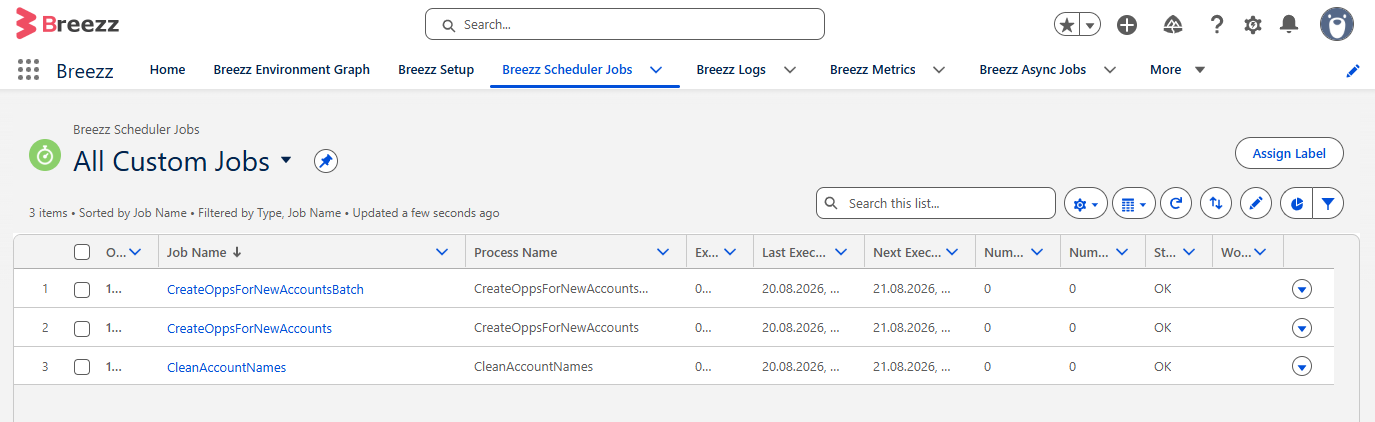Viewport: 1375px width, 422px height.
Task: Open the list view picker dropdown arrow
Action: click(286, 161)
